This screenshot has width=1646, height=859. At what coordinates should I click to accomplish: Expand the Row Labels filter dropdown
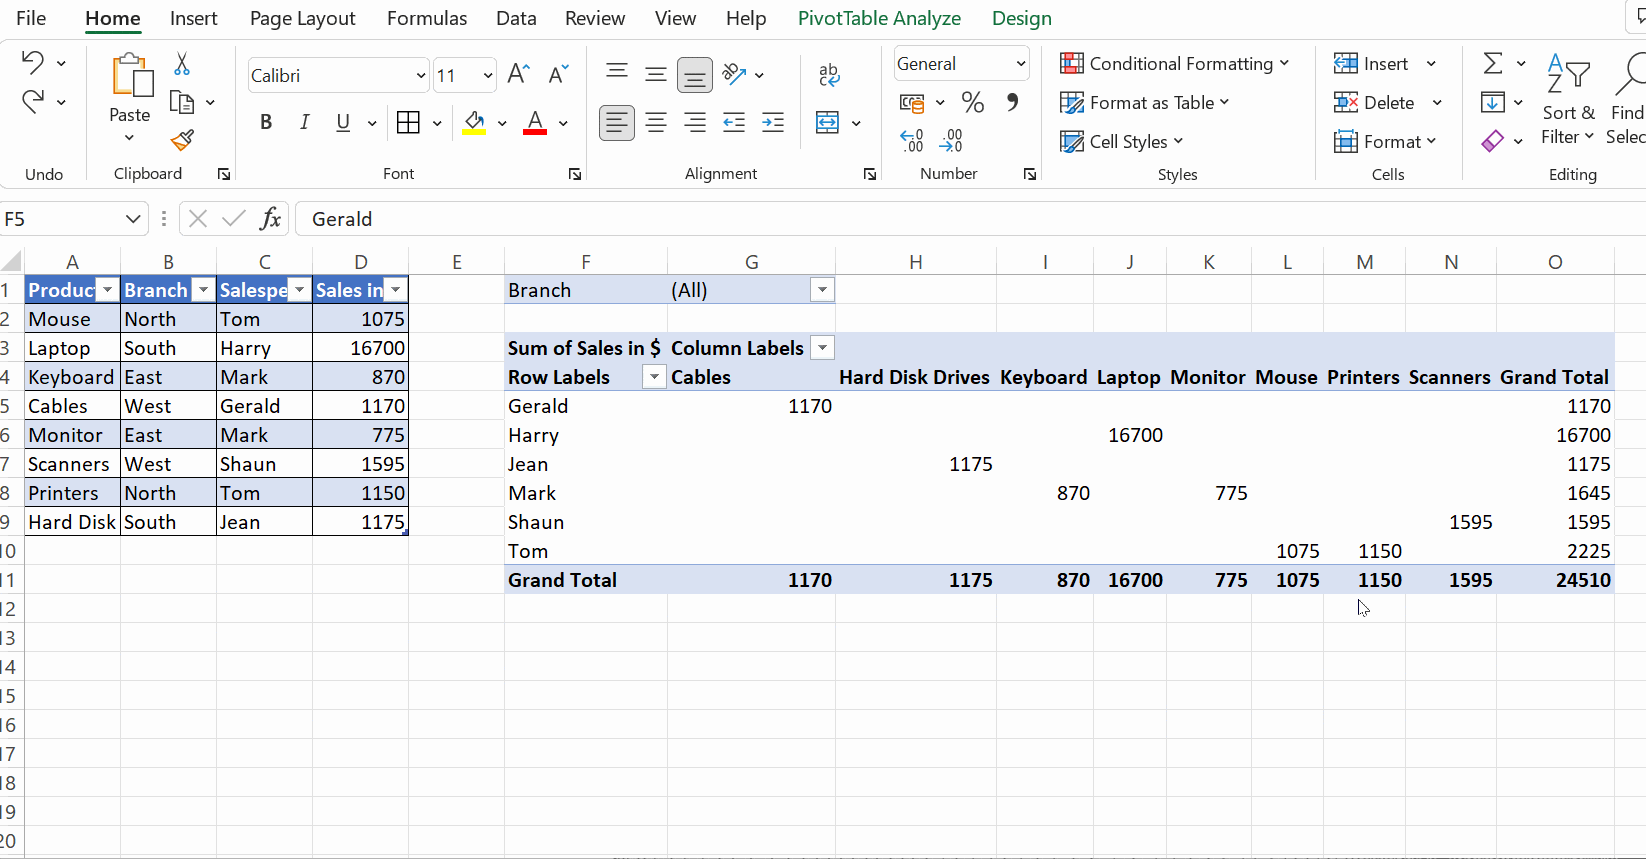point(654,377)
